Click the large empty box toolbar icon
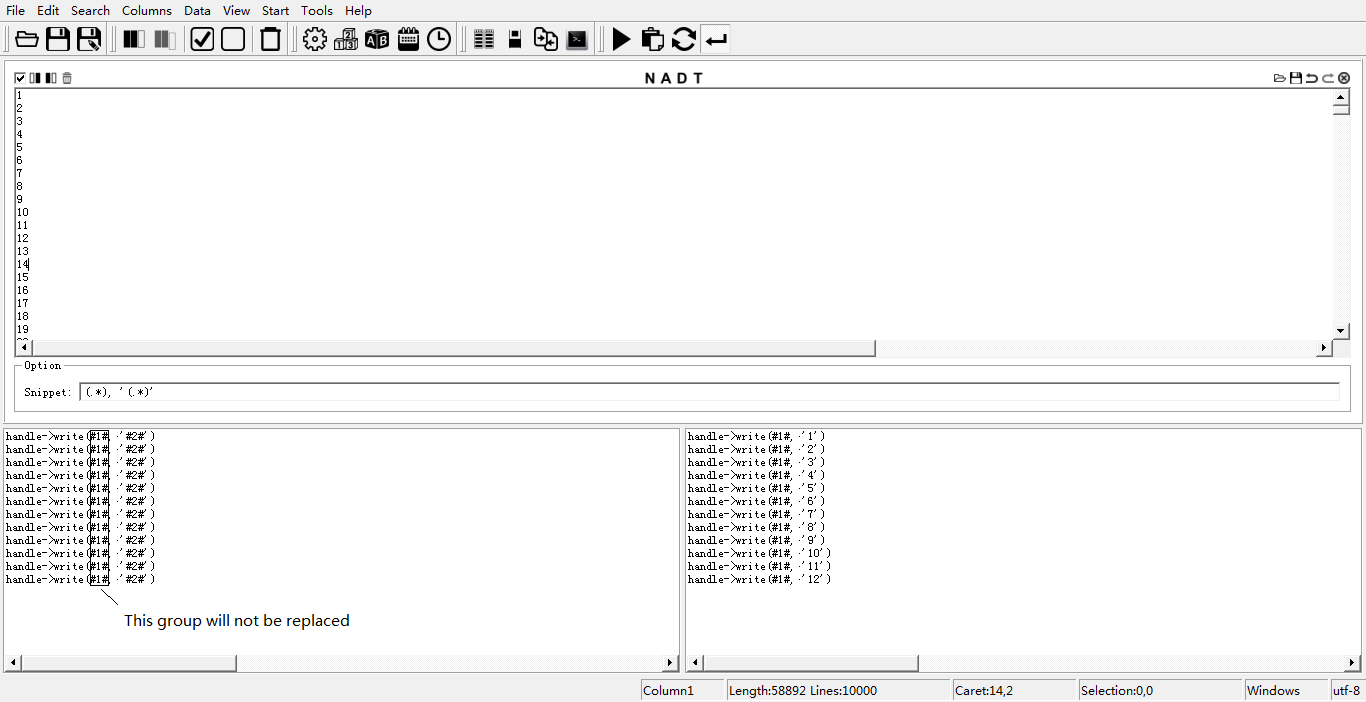Viewport: 1366px width, 702px height. coord(233,39)
